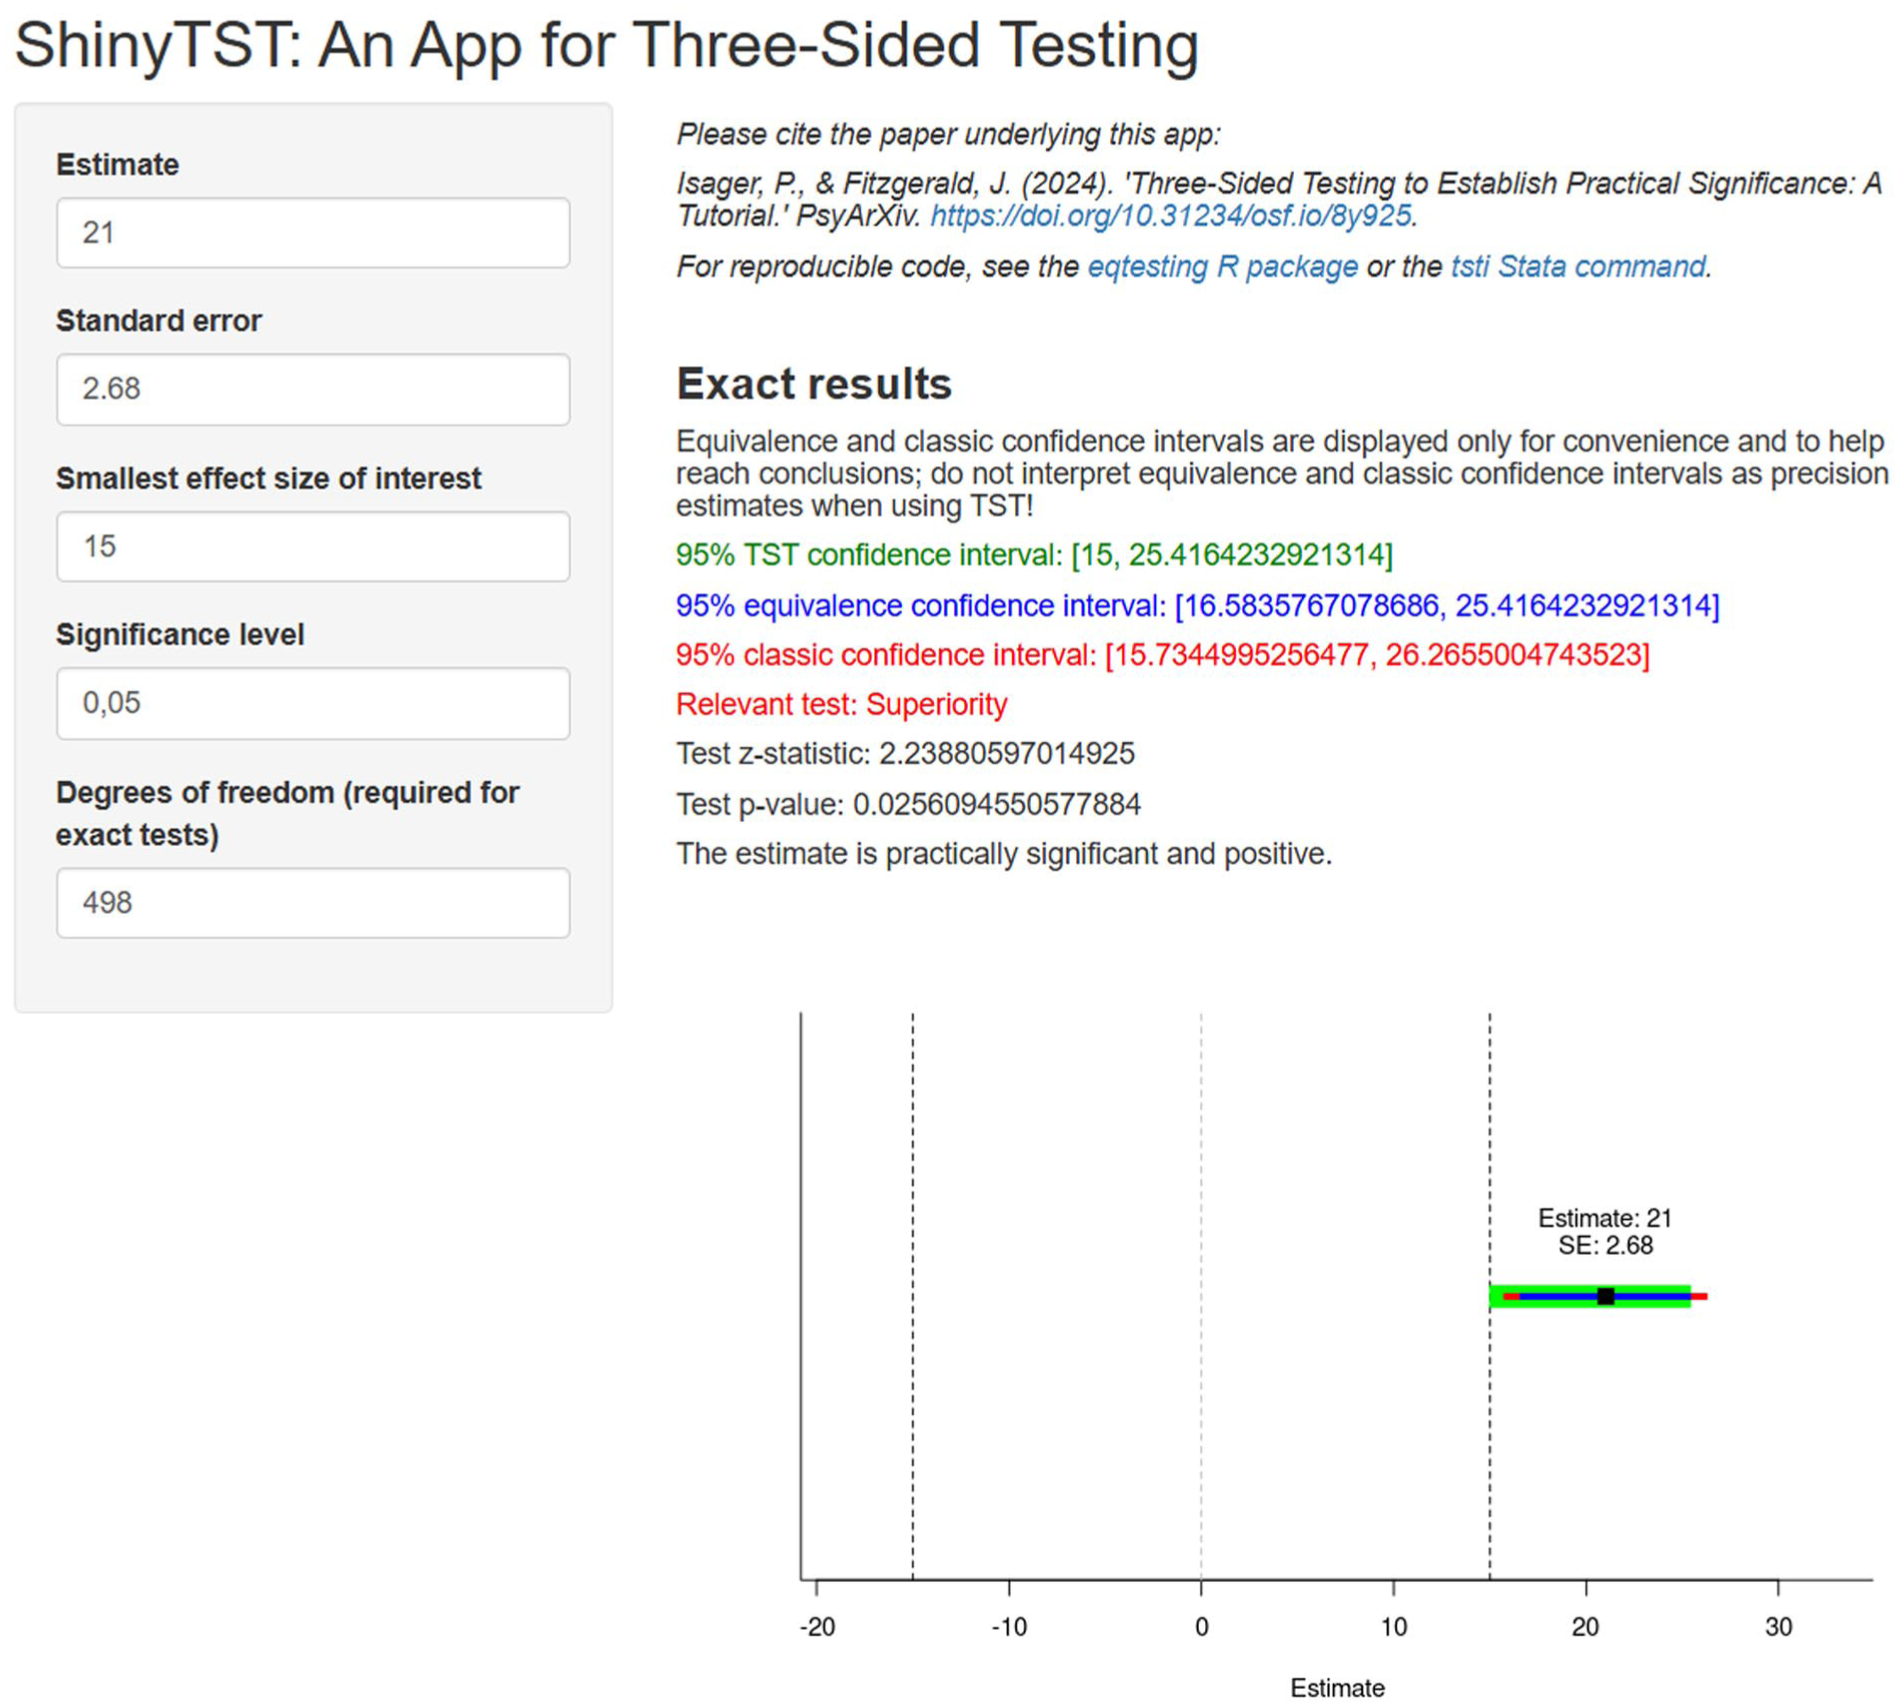The image size is (1900, 1707).
Task: Open the eqtesting R package link
Action: click(1222, 267)
